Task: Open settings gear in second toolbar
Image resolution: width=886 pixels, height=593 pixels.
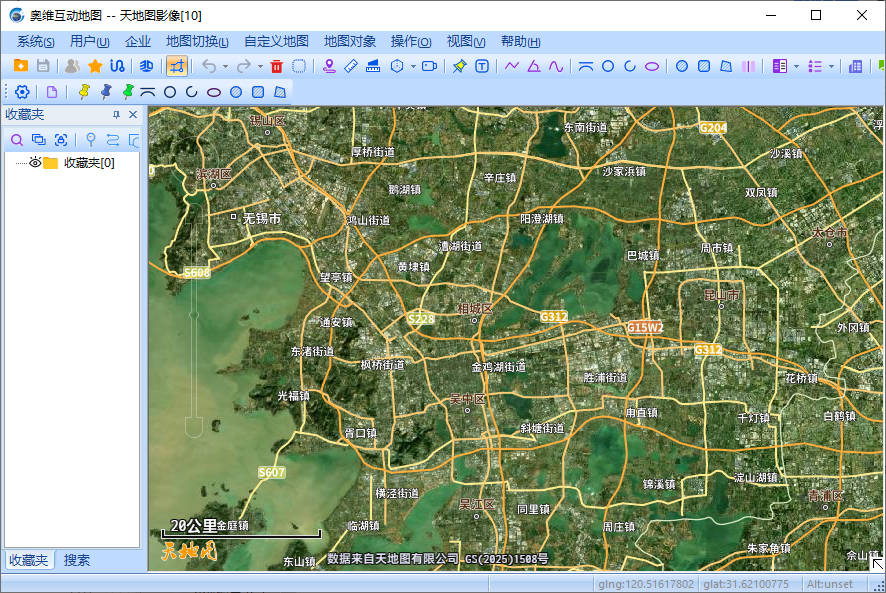Action: click(22, 92)
